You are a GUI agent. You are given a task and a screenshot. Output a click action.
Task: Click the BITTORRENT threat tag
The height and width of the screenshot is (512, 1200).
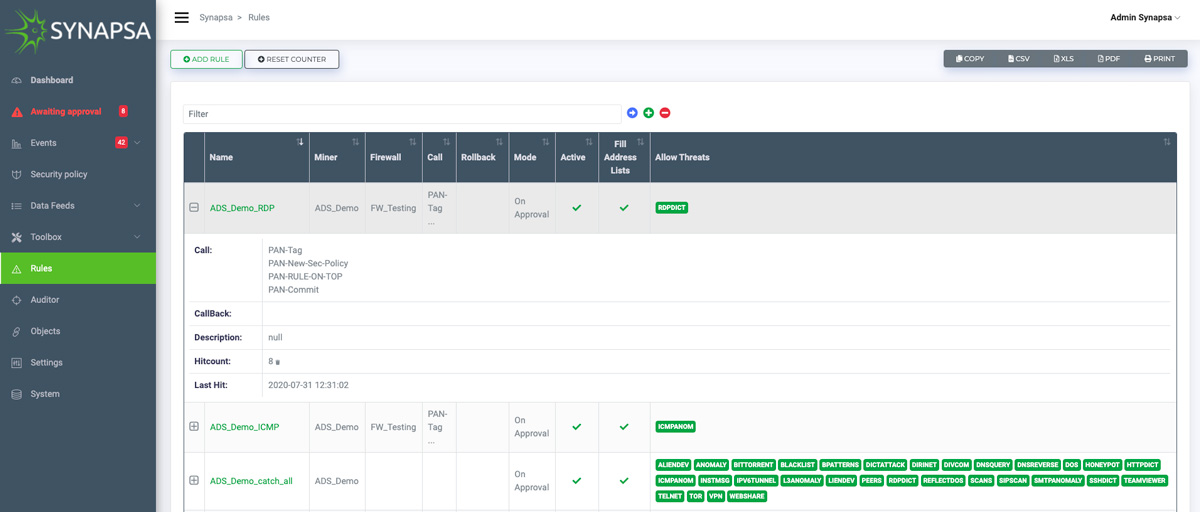[x=754, y=465]
